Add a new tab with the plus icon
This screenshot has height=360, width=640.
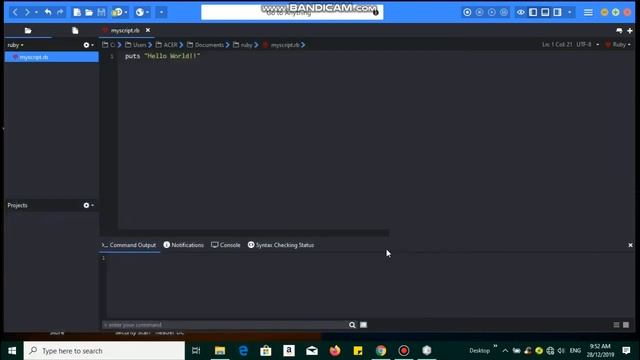[x=630, y=31]
